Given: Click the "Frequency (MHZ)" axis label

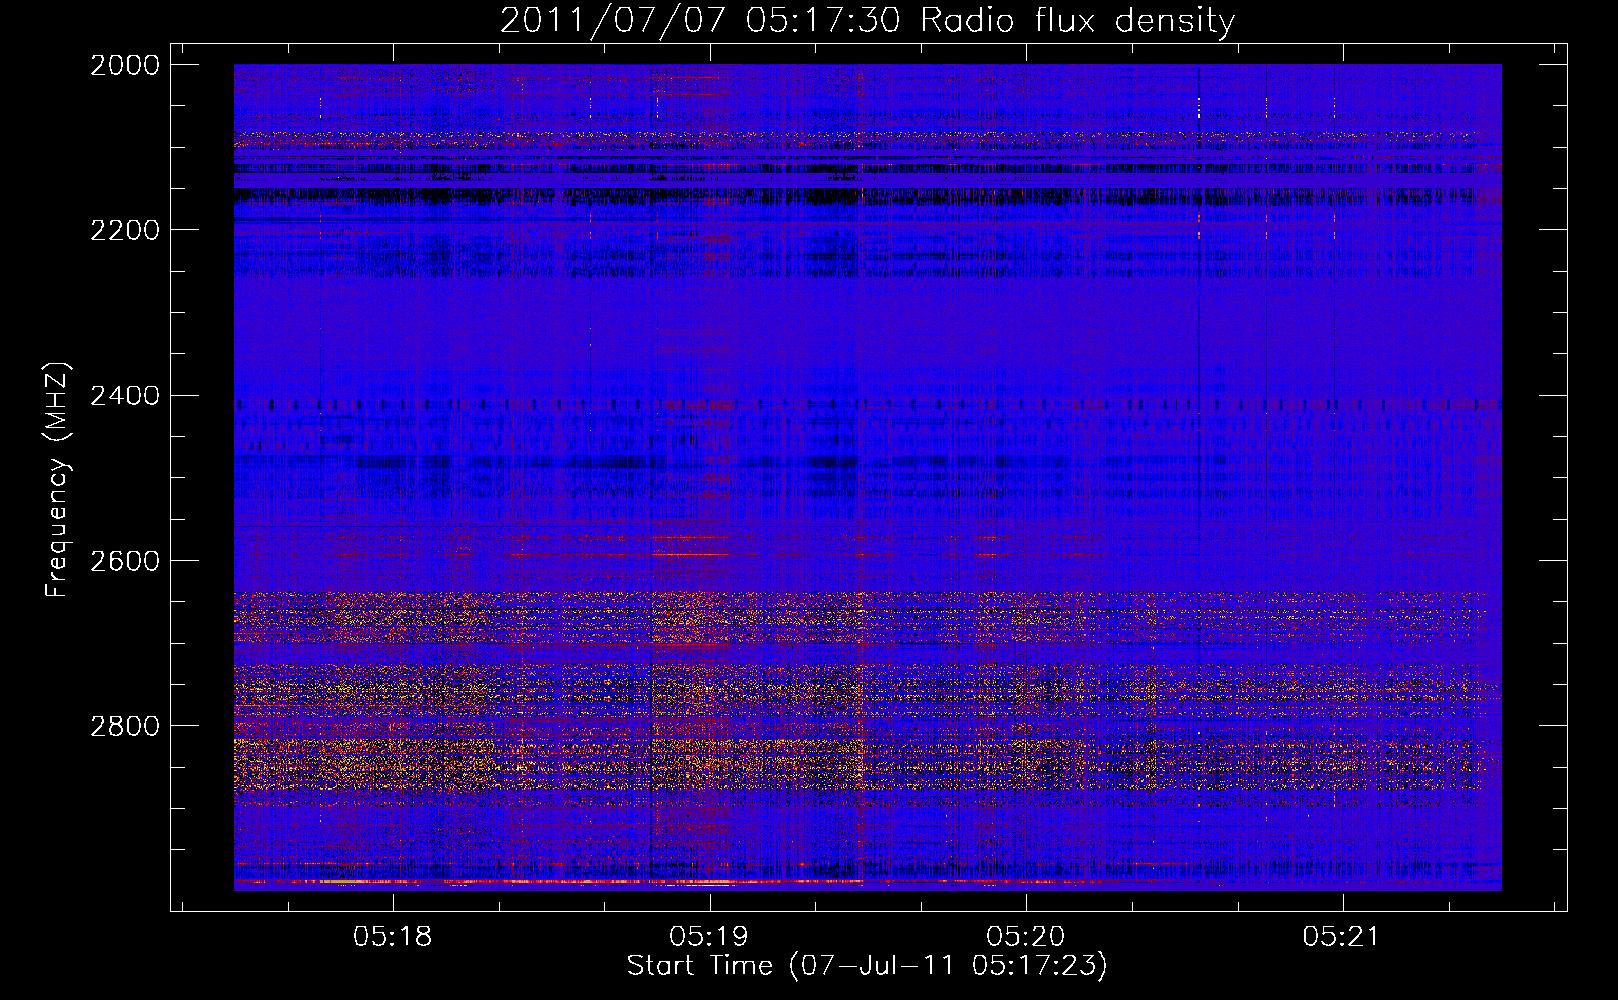Looking at the screenshot, I should pyautogui.click(x=58, y=480).
